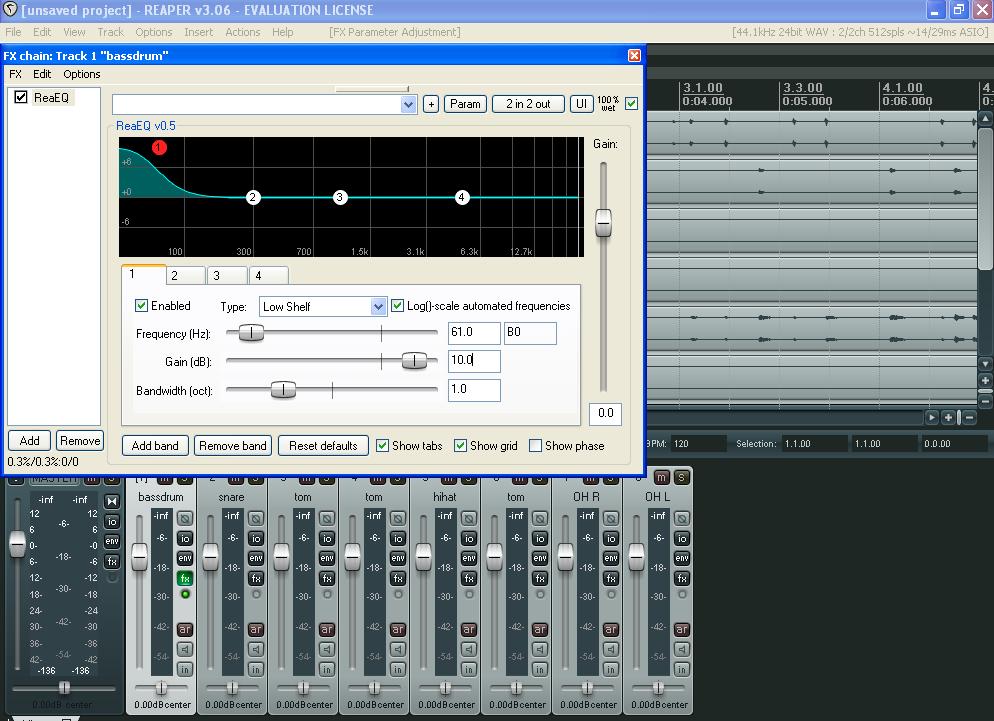Viewport: 994px width, 721px height.
Task: Switch to EQ band tab 3
Action: point(227,276)
